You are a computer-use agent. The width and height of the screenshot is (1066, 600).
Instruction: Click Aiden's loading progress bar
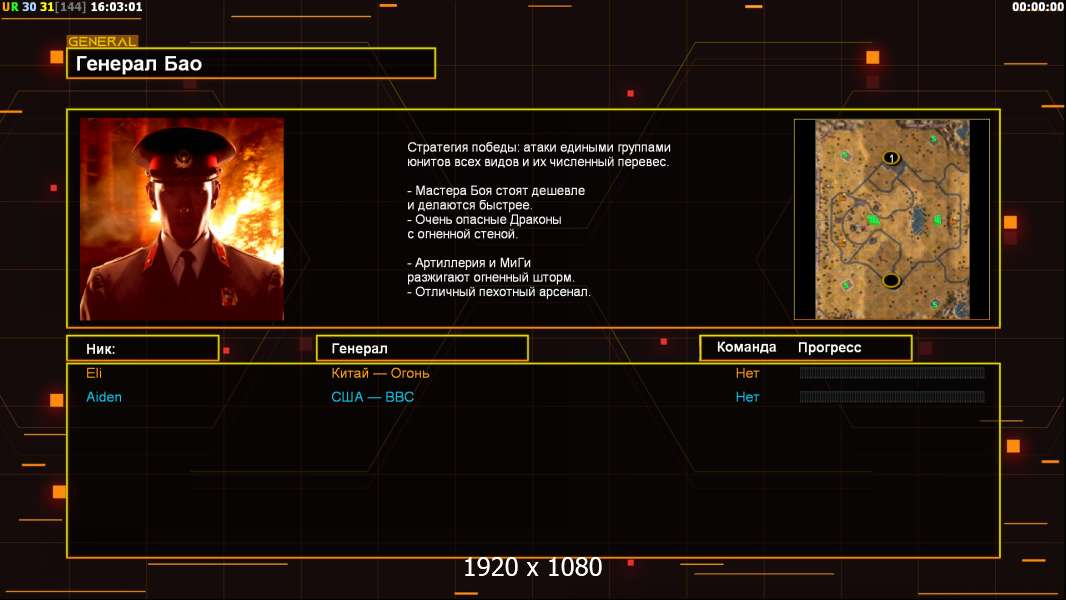[x=892, y=396]
